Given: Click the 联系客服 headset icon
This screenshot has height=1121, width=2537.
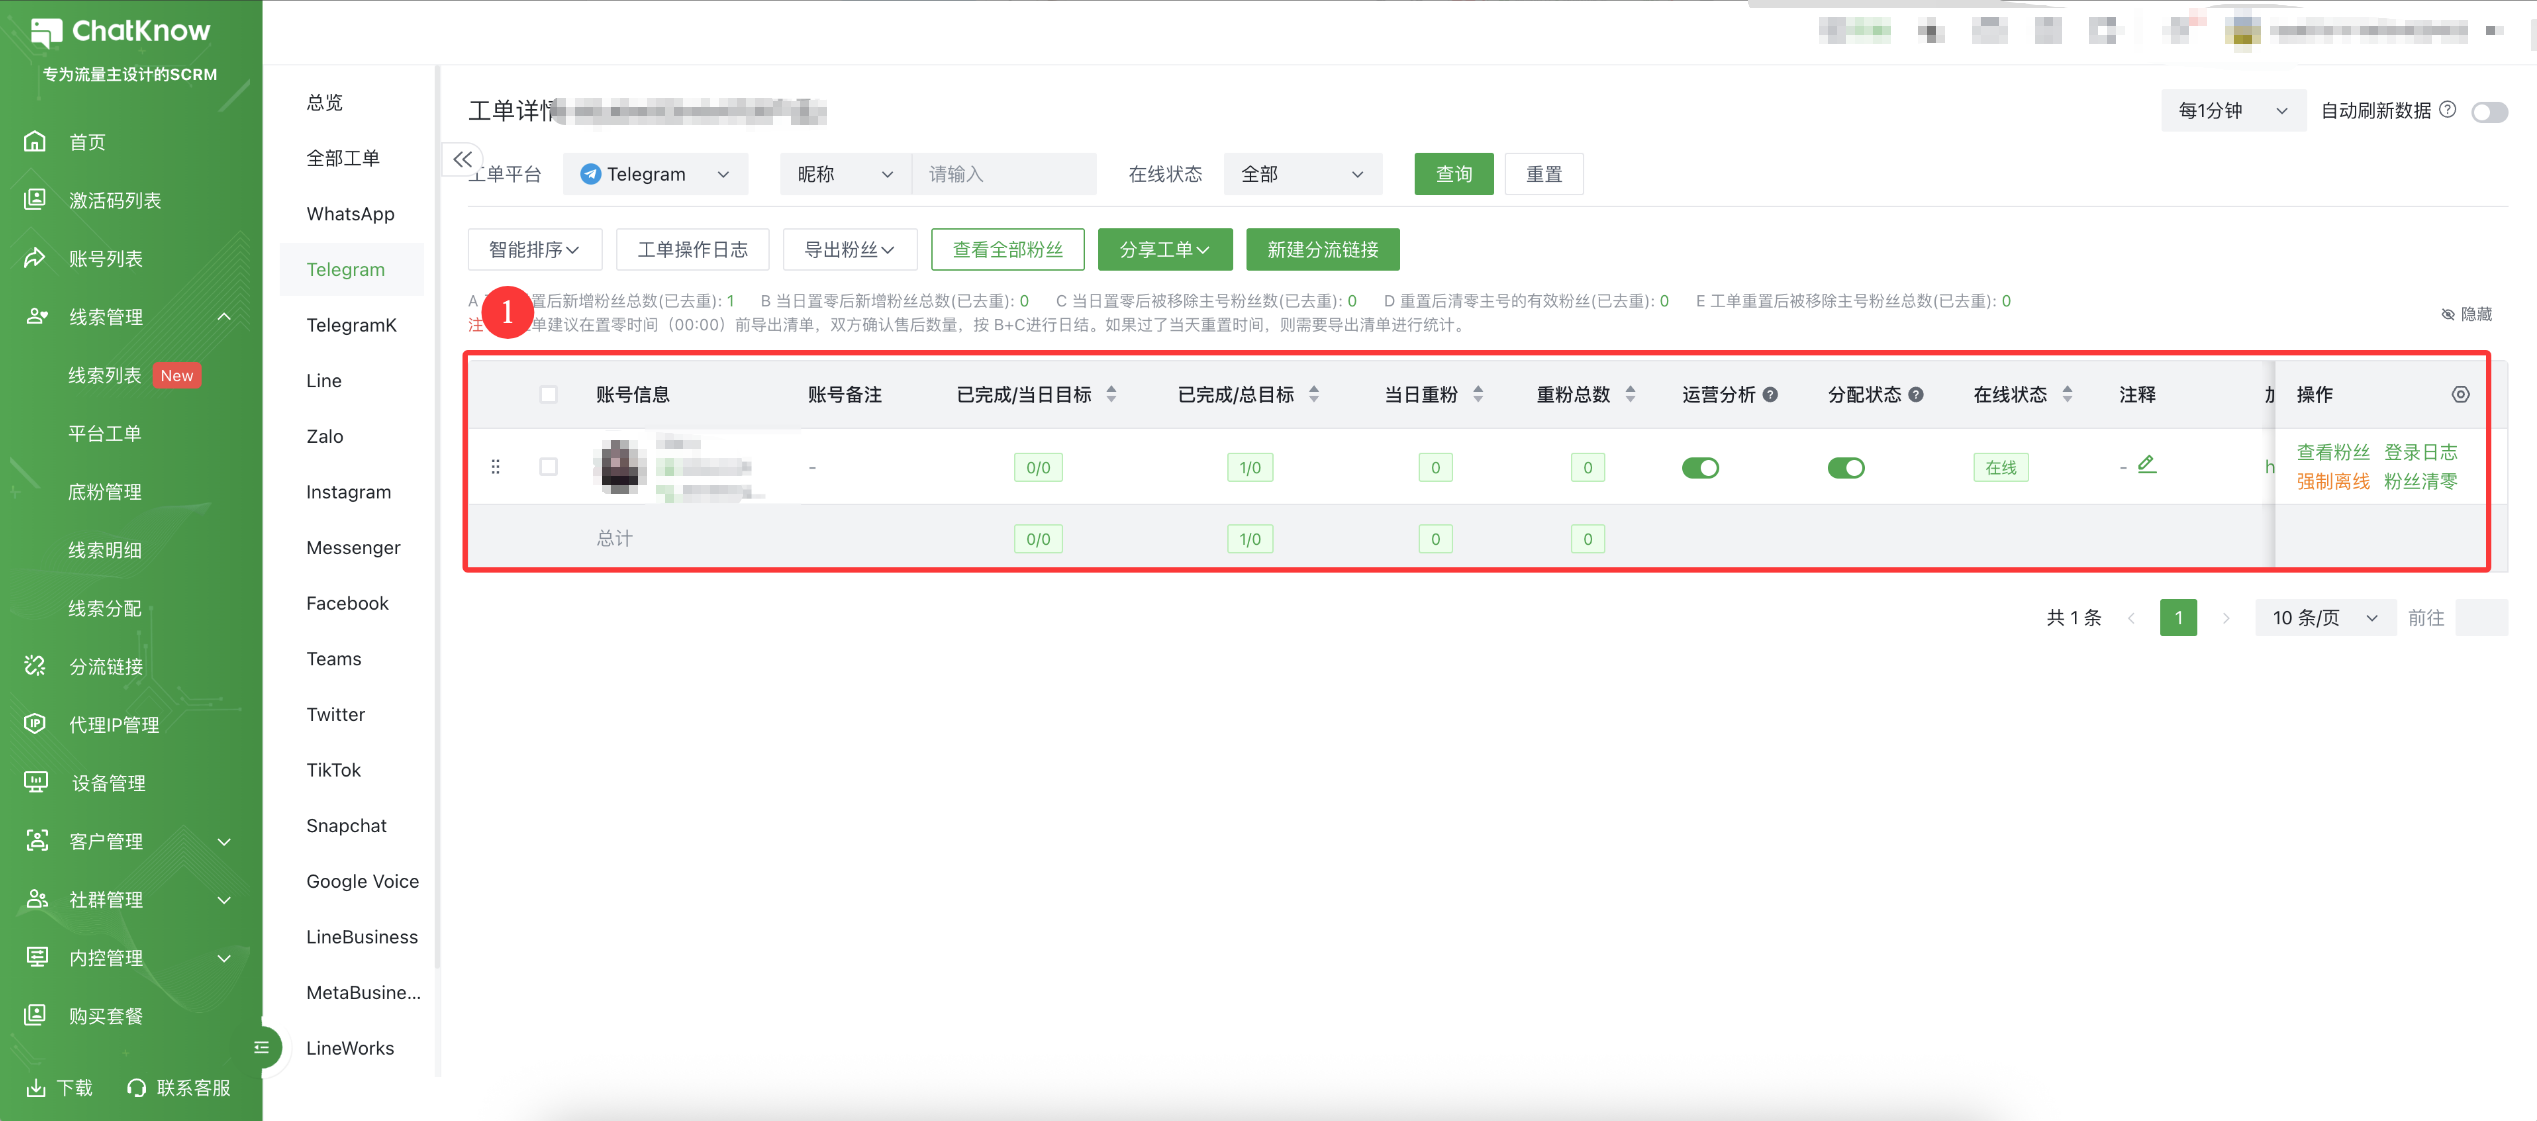Looking at the screenshot, I should (137, 1087).
